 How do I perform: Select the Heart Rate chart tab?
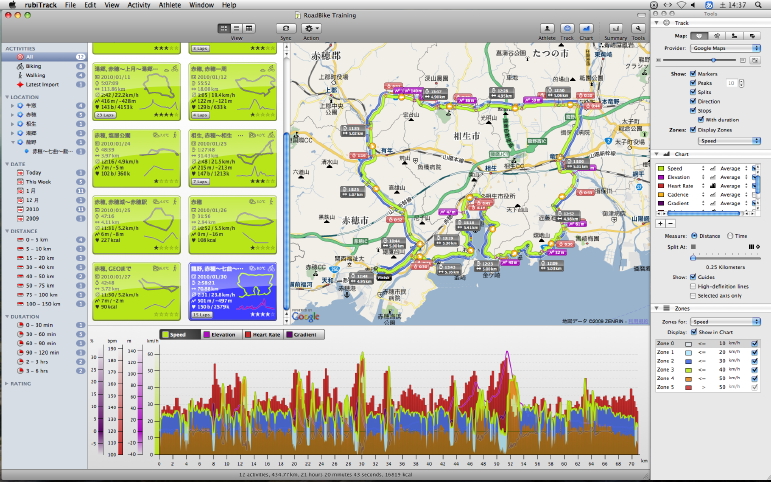click(263, 335)
